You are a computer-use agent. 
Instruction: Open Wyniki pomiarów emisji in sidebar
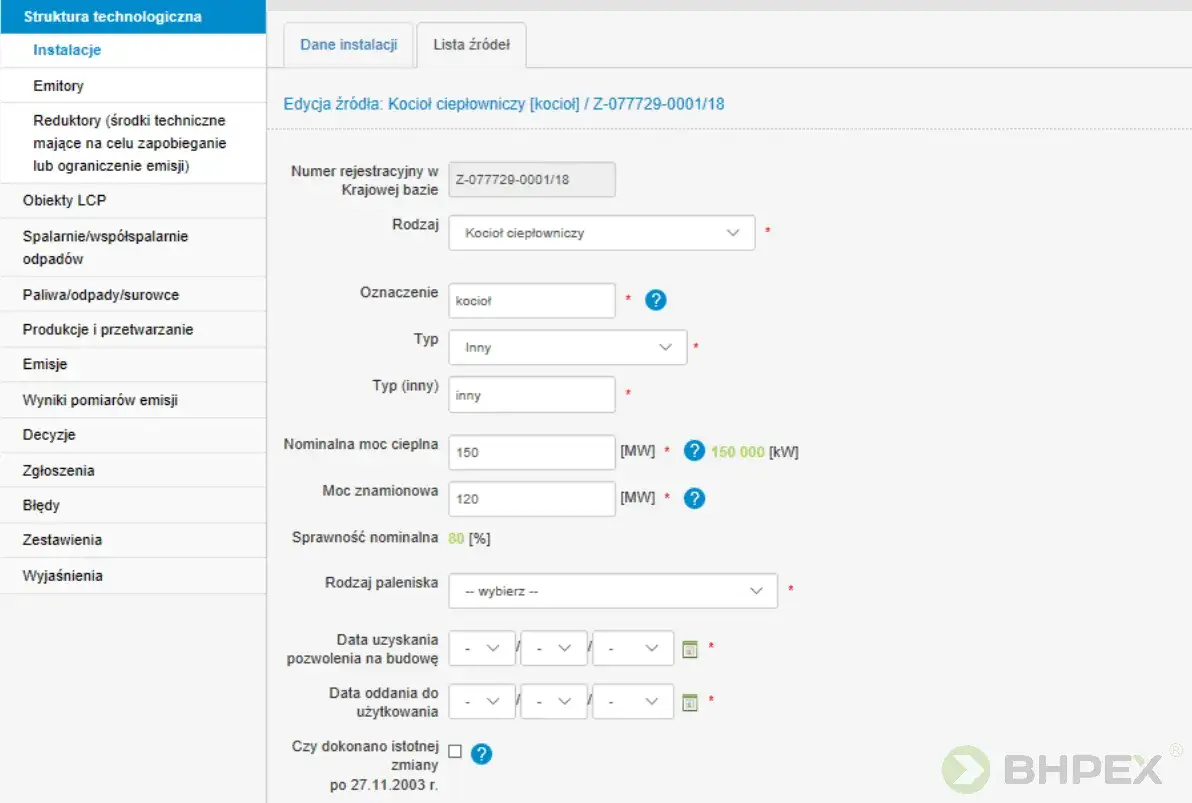tap(100, 400)
